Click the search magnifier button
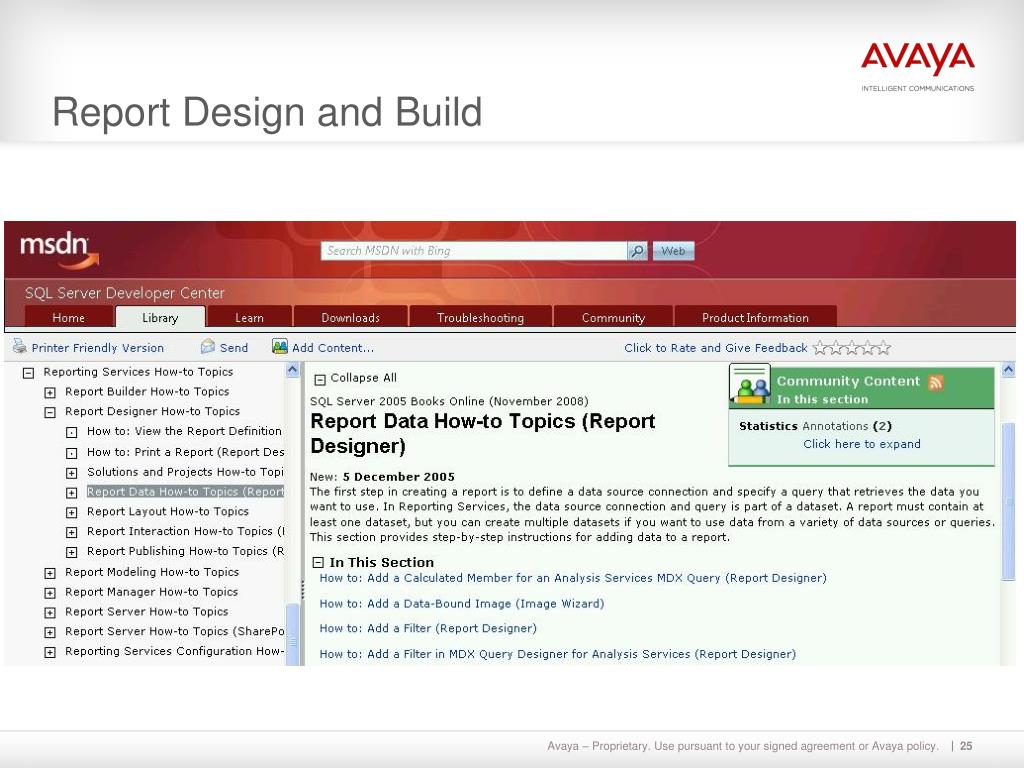 [x=637, y=251]
